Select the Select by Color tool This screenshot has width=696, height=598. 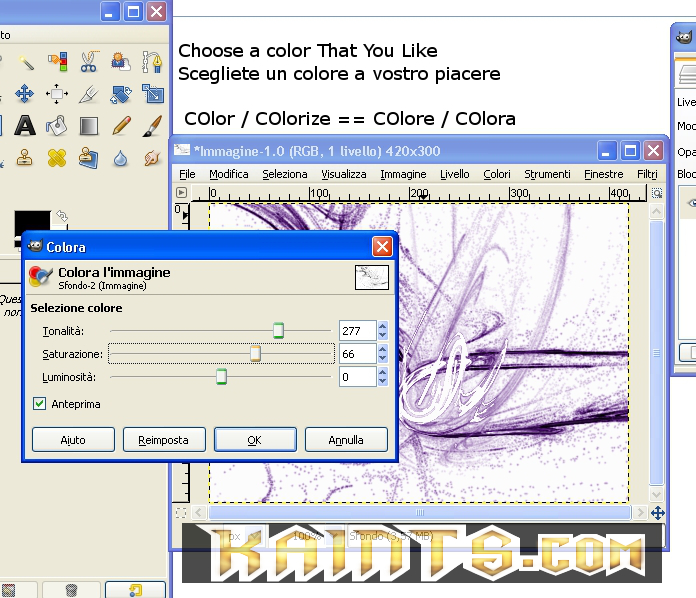coord(57,62)
